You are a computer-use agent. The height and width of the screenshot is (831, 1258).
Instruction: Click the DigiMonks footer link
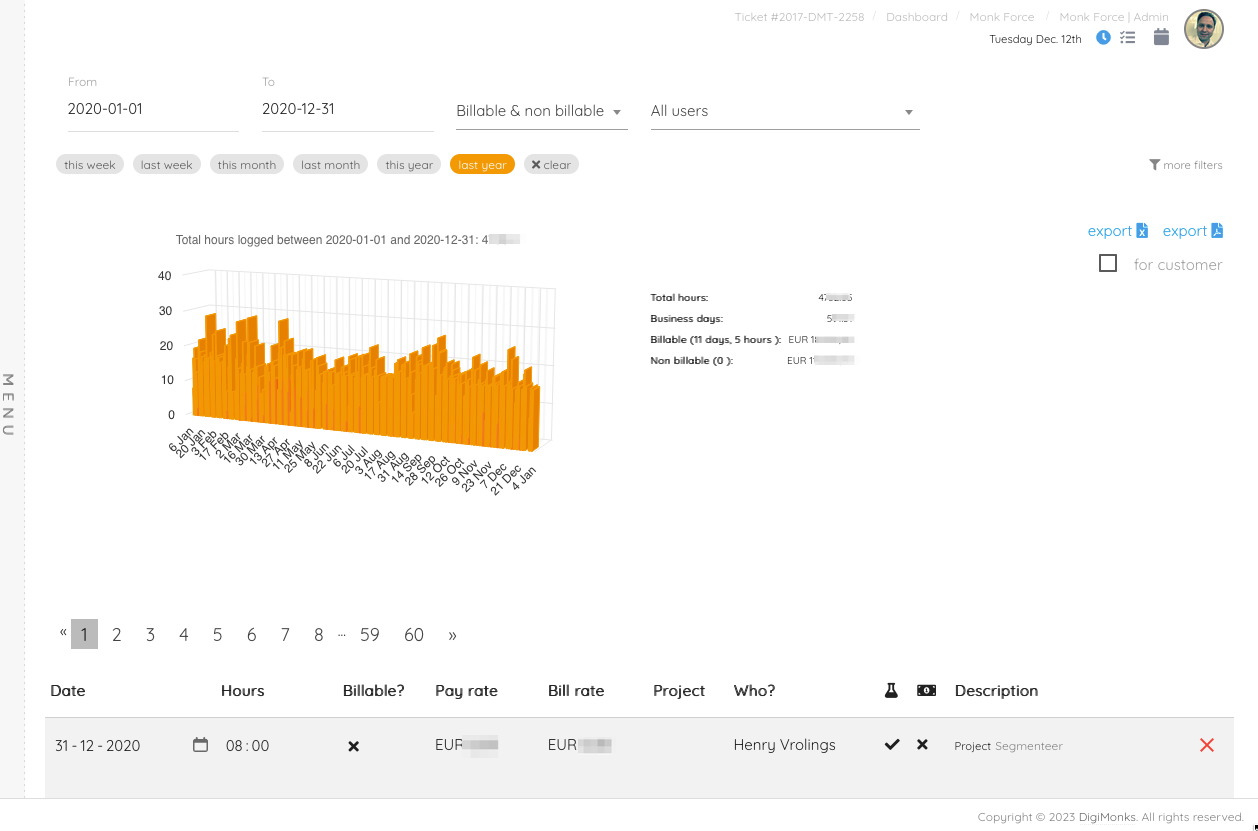tap(1108, 817)
